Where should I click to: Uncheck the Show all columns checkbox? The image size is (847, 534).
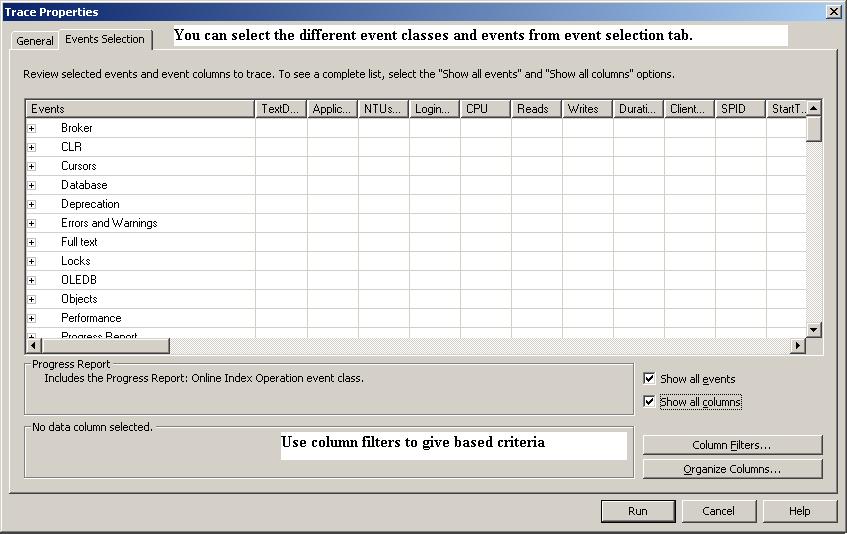point(650,402)
